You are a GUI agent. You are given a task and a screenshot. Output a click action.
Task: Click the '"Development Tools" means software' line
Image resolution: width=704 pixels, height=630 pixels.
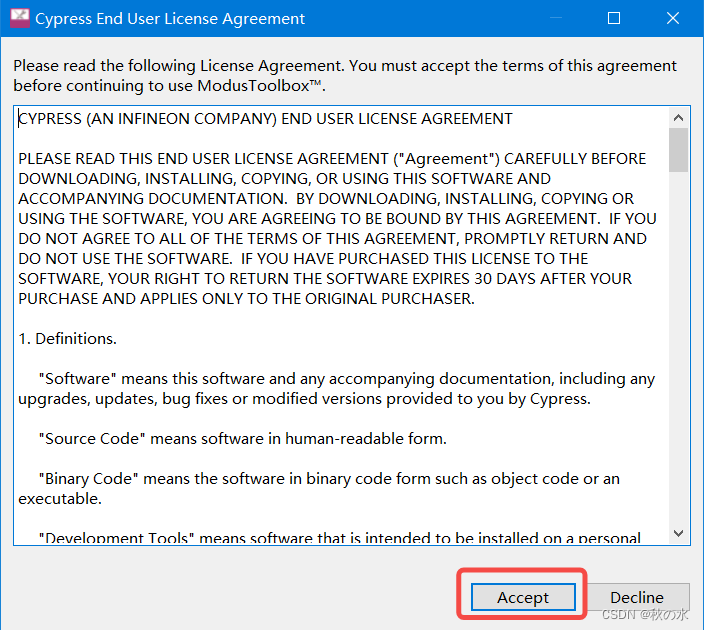[339, 537]
